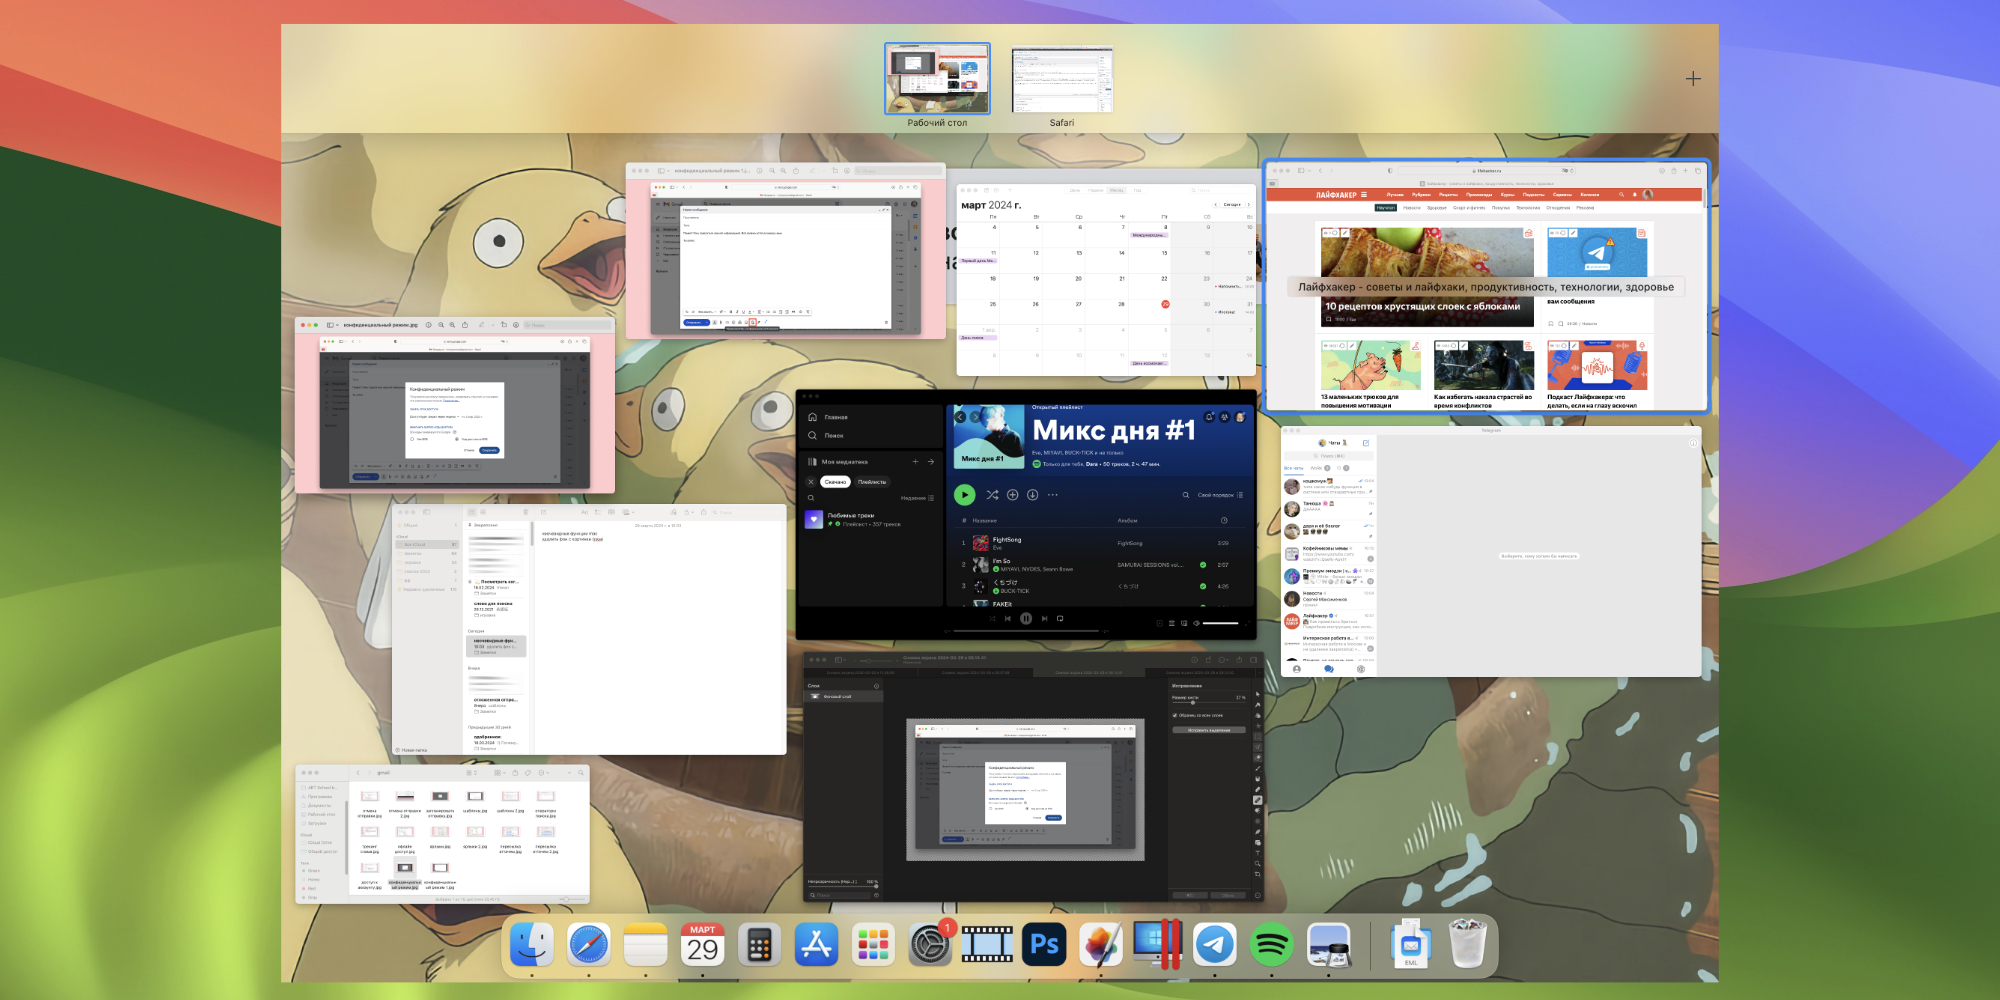Add a new desktop with the plus button

(1693, 78)
